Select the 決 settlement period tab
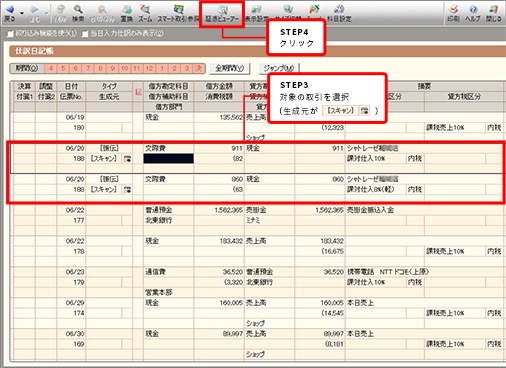Viewport: 506px width, 368px height. click(x=199, y=68)
